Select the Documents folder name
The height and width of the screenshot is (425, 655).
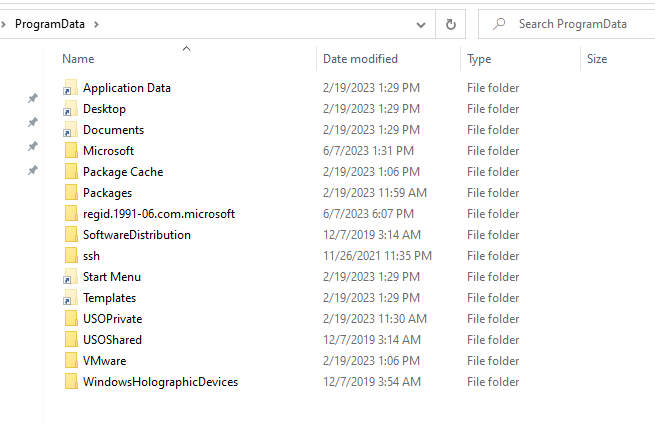tap(113, 130)
